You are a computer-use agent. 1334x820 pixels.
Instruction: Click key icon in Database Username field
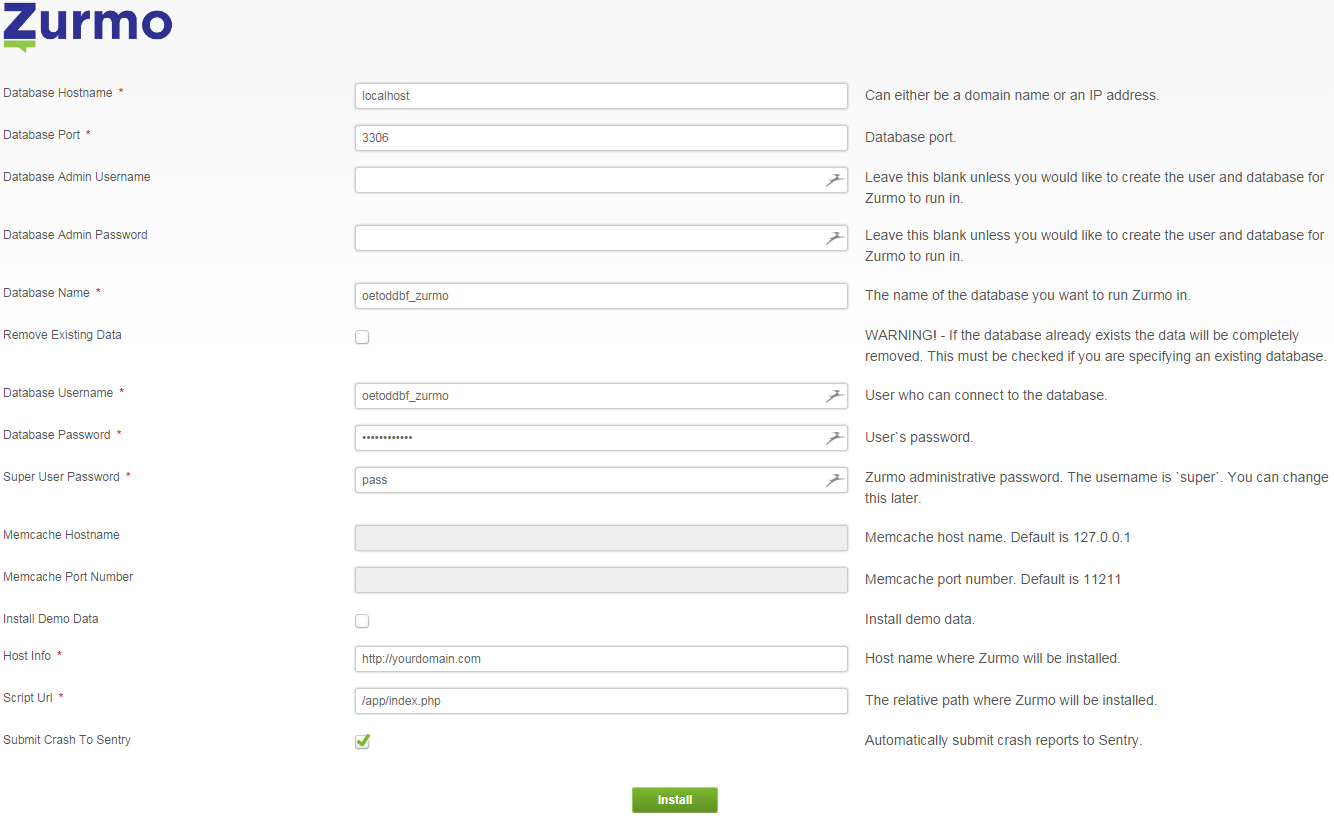click(834, 396)
